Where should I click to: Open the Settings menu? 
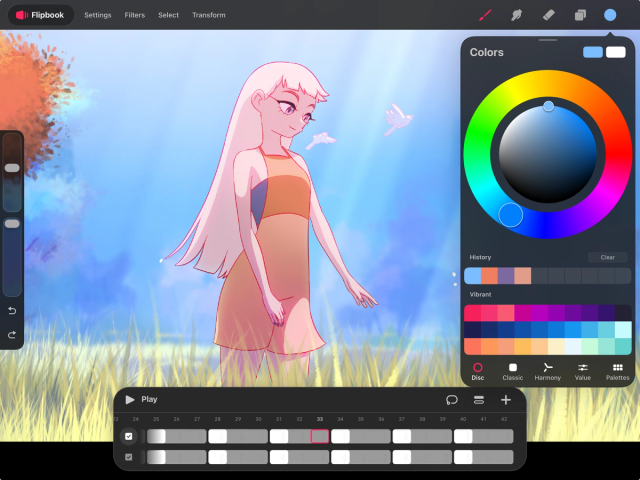(98, 15)
